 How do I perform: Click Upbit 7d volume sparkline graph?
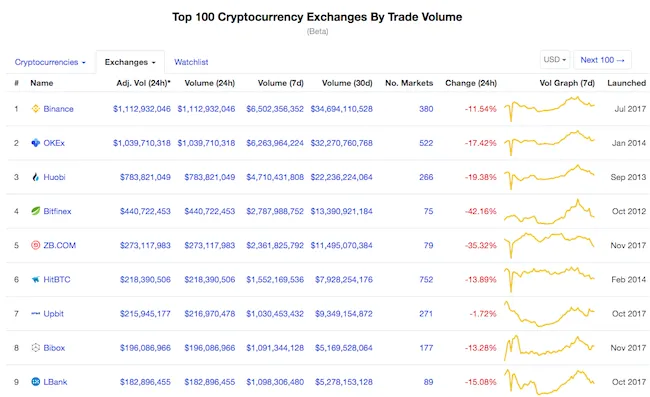pos(549,314)
